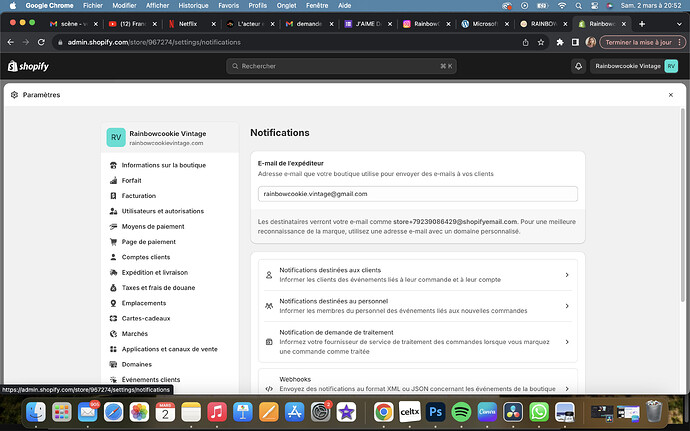Viewport: 690px width, 431px height.
Task: Switch to the Netflix tab
Action: point(192,24)
